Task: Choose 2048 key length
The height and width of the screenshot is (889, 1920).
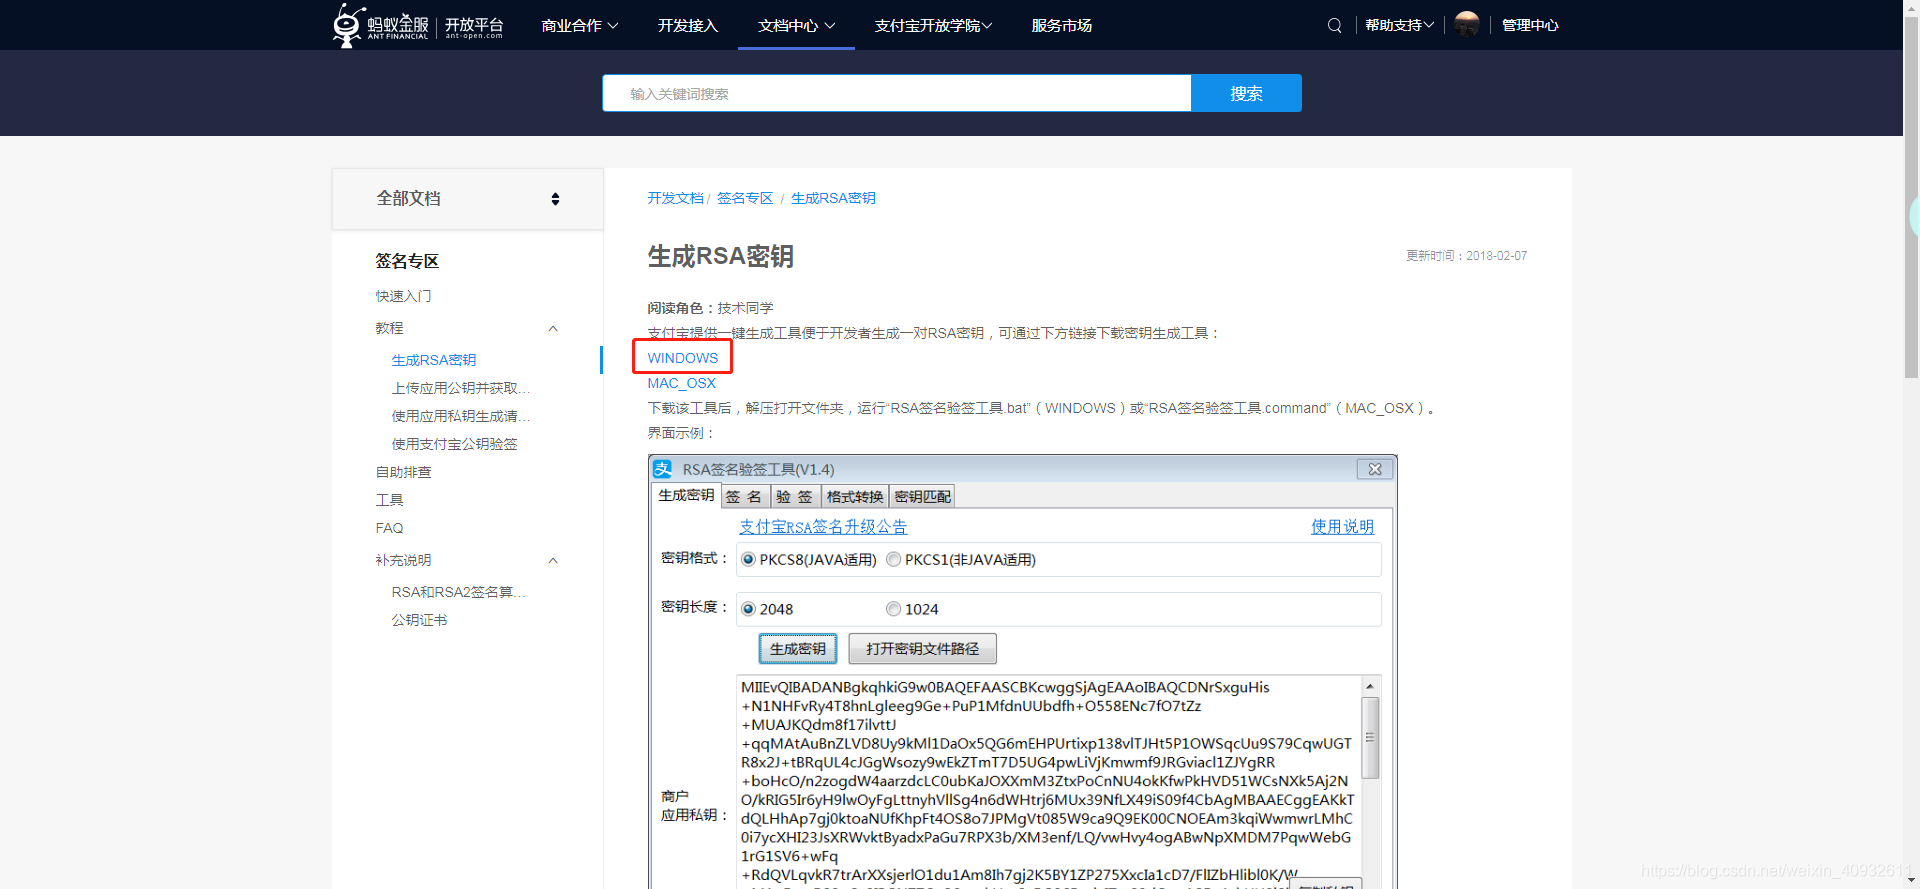Action: tap(767, 609)
